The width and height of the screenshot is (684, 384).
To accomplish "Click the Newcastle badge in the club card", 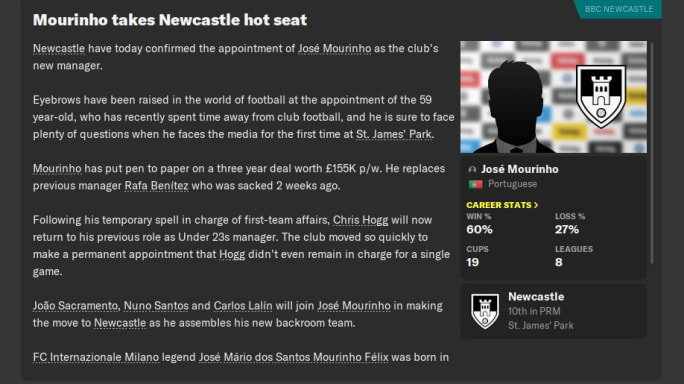I will pos(485,311).
